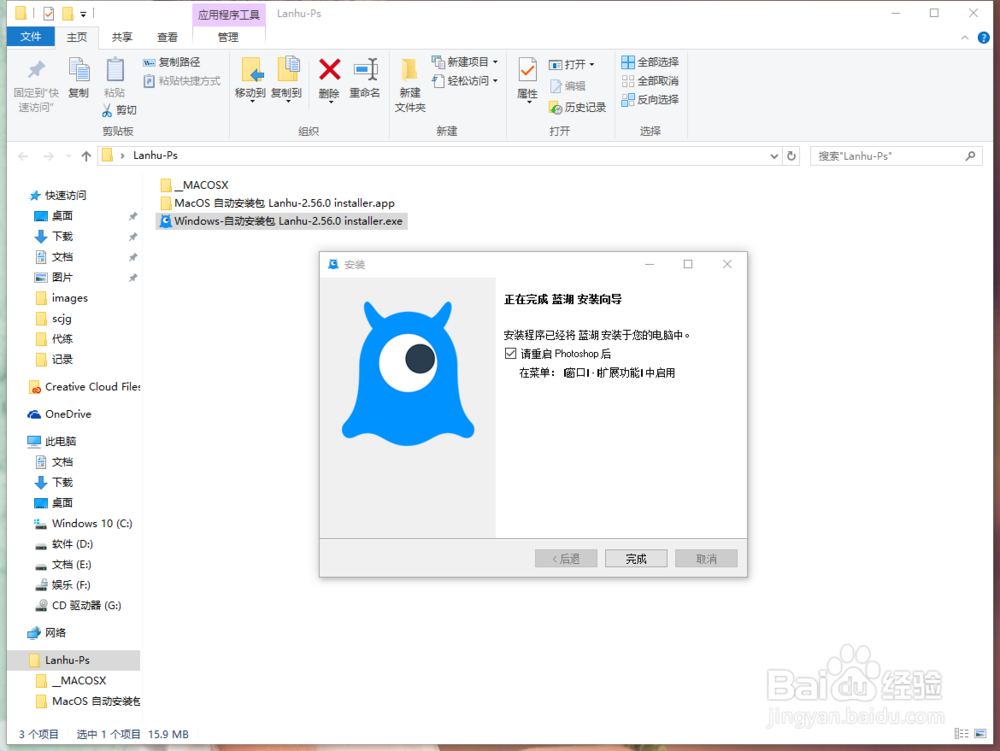Open OneDrive in sidebar
This screenshot has width=1000, height=751.
click(x=59, y=414)
